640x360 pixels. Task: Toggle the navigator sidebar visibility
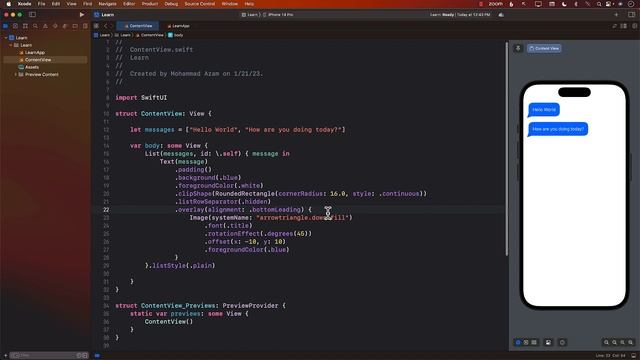[x=32, y=15]
